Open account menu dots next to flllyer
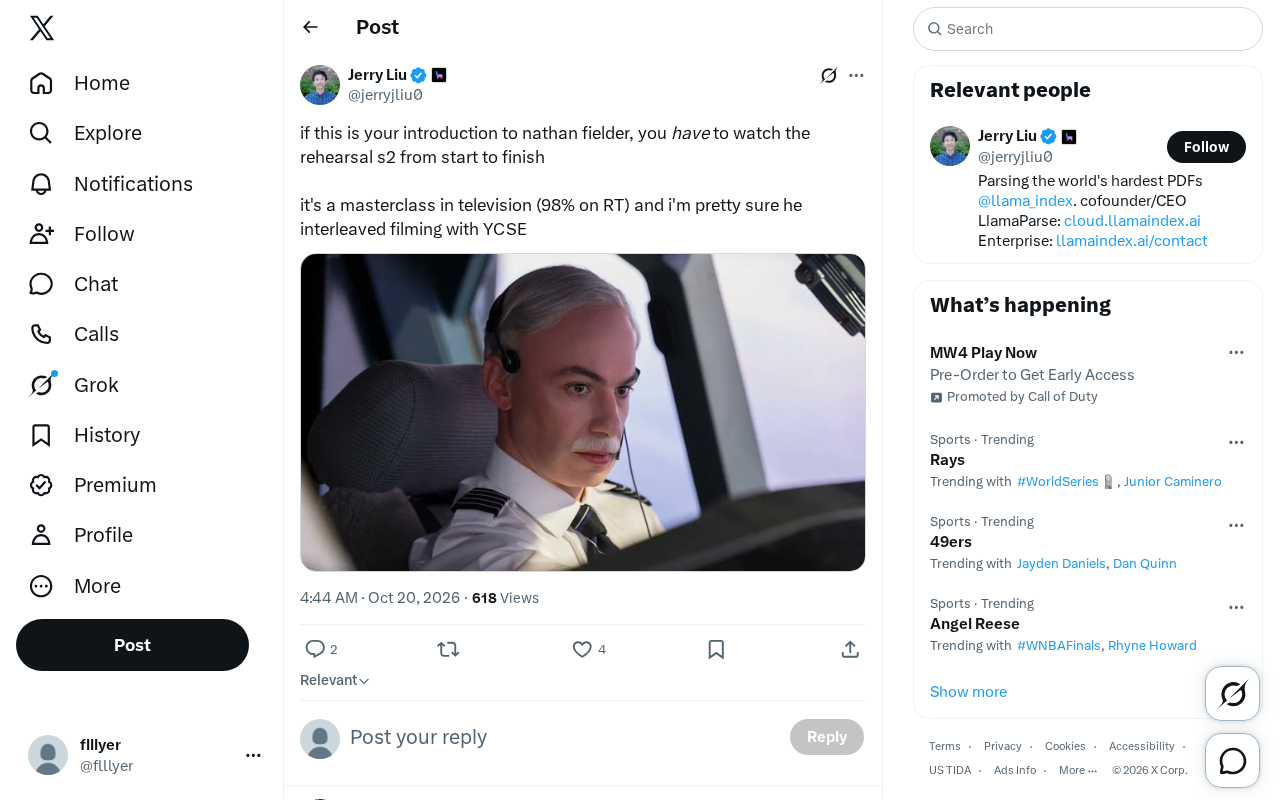 (x=253, y=755)
